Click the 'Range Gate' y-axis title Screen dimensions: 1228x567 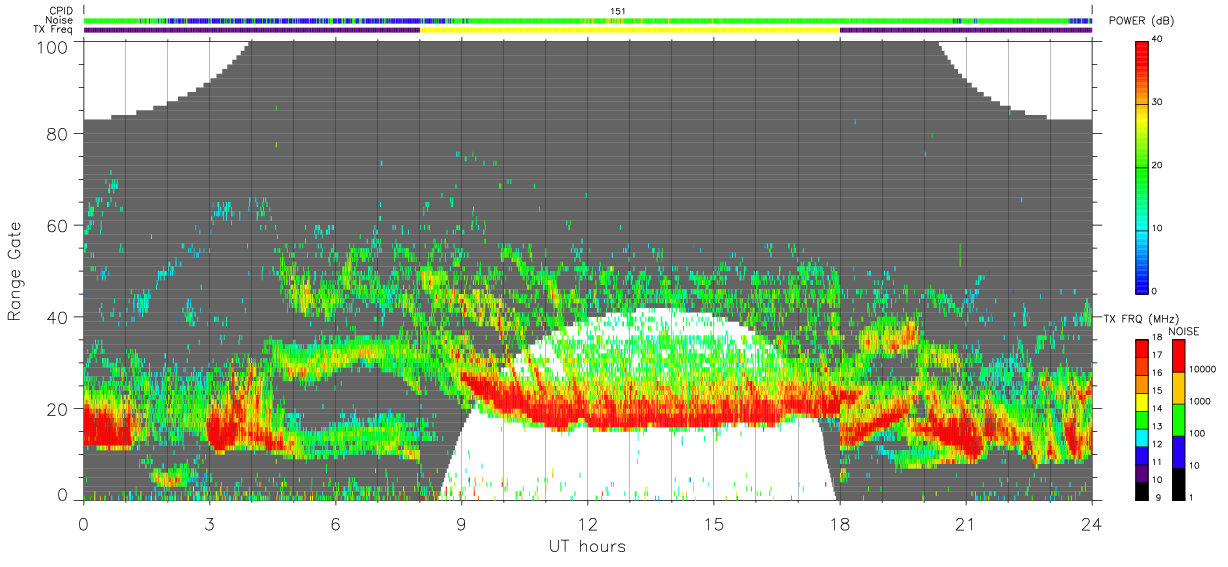pos(15,271)
